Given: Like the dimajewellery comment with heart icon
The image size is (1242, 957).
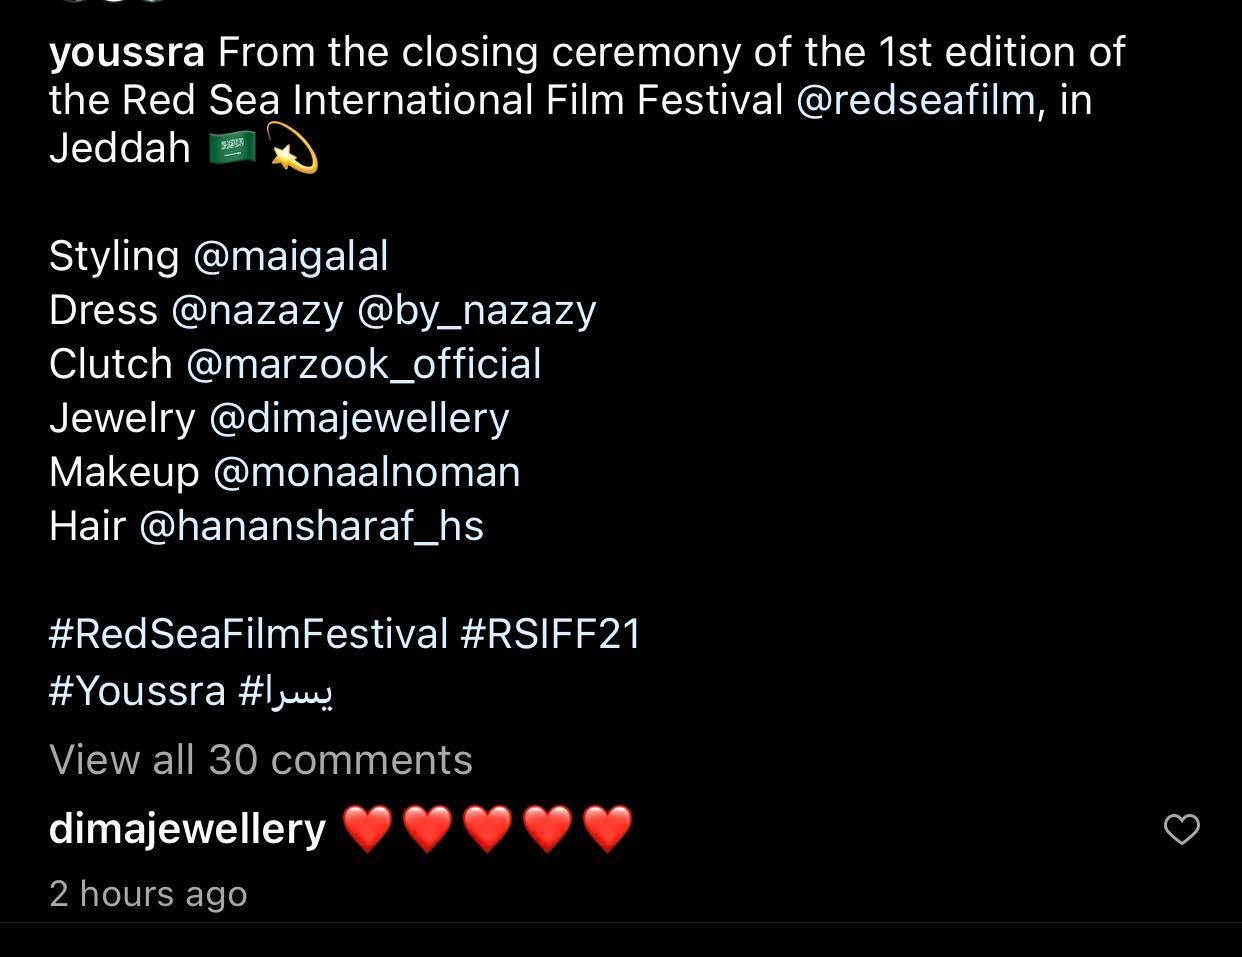Looking at the screenshot, I should (1181, 829).
